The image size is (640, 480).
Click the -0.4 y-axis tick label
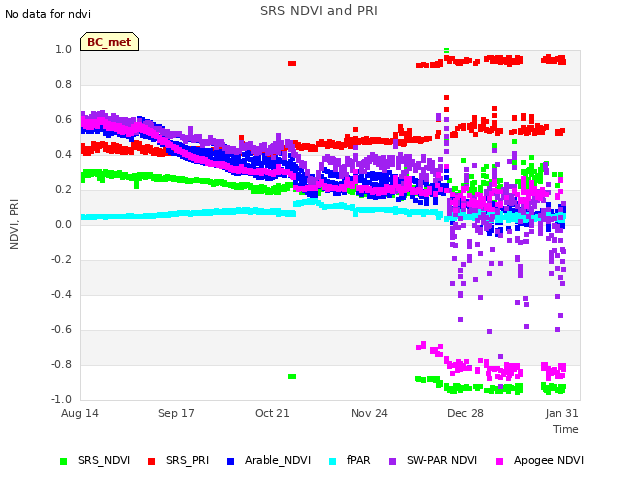(61, 294)
